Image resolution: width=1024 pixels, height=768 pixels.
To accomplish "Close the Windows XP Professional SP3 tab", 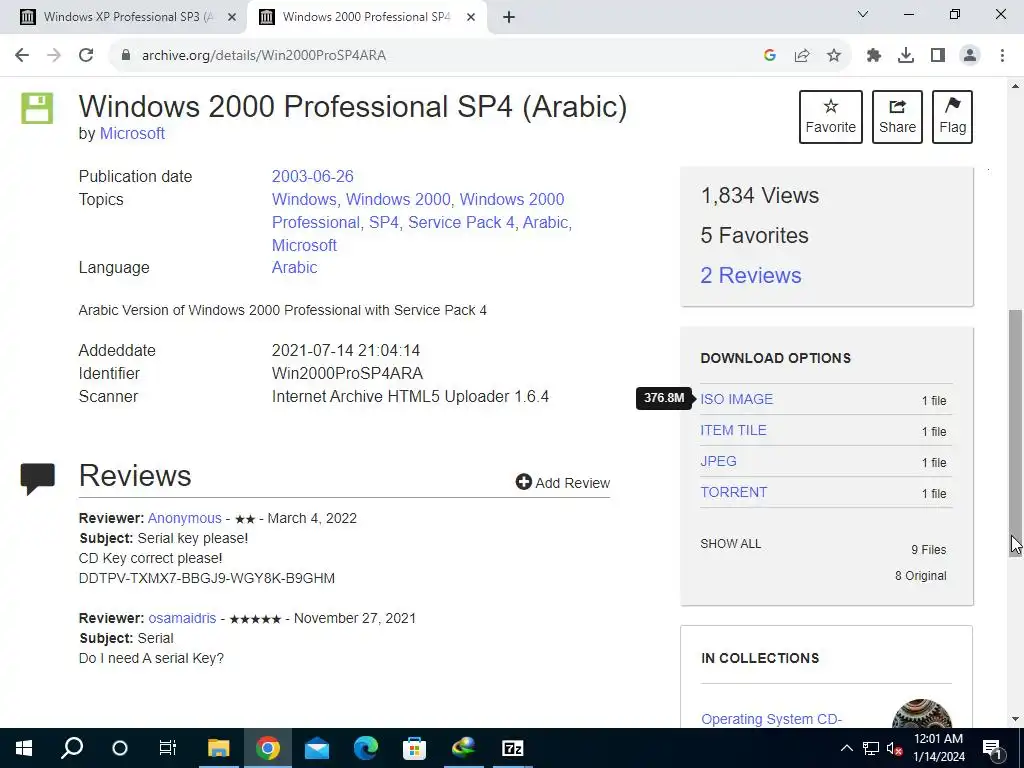I will point(232,18).
